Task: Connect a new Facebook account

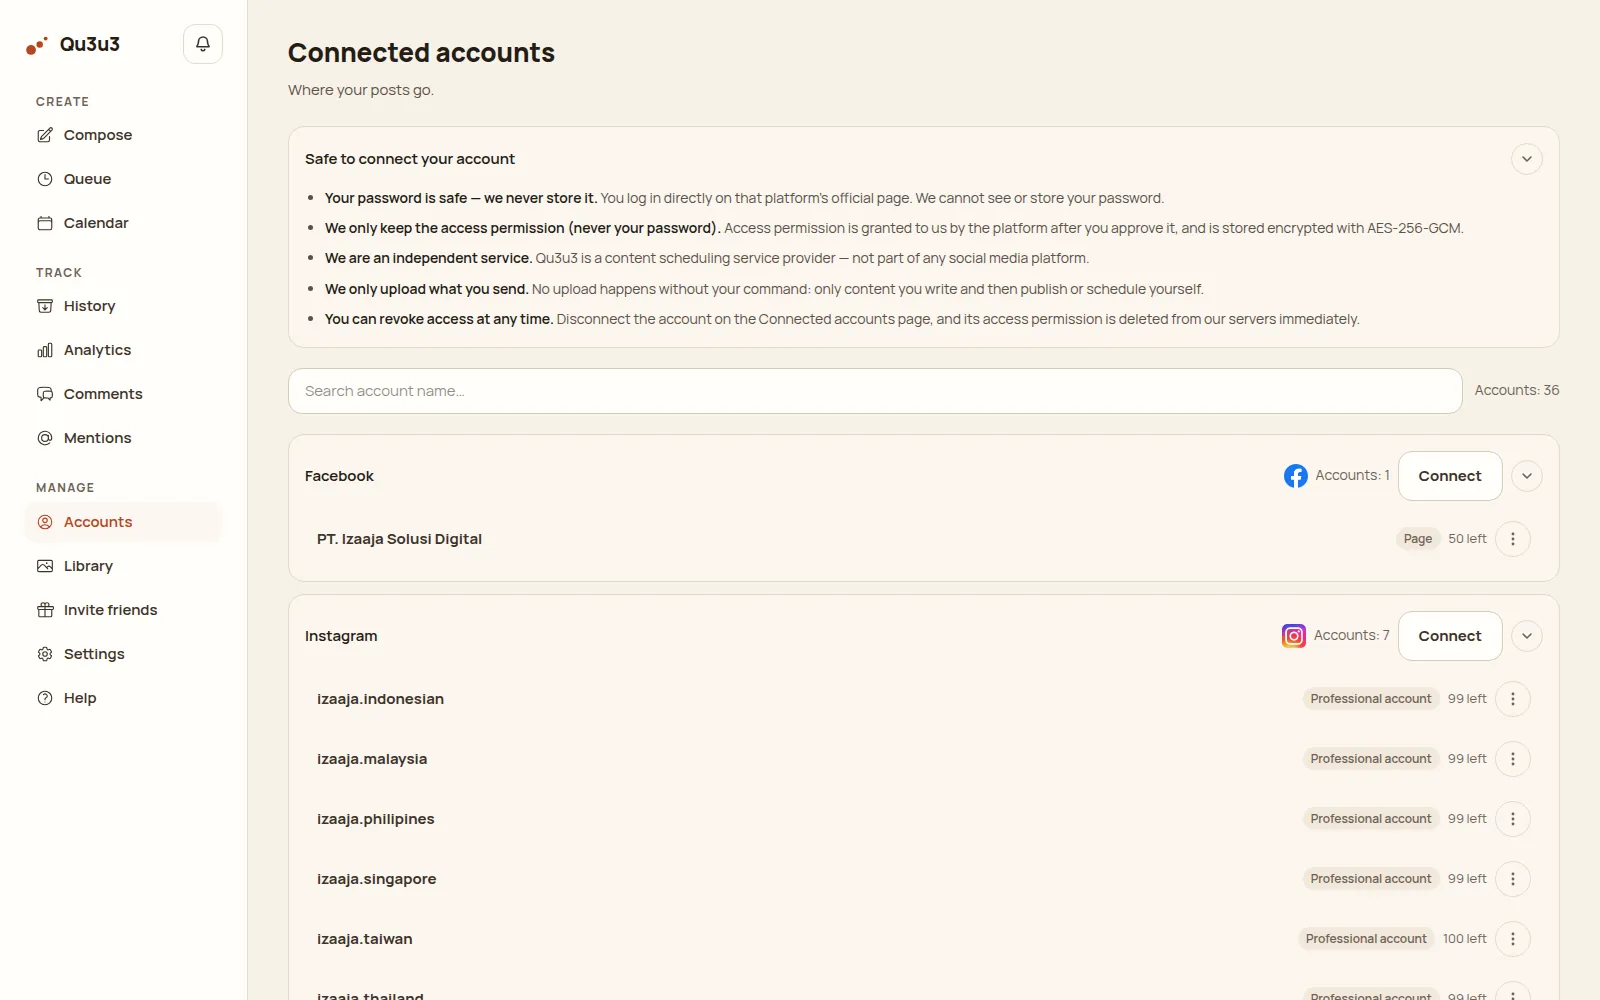Action: (1450, 476)
